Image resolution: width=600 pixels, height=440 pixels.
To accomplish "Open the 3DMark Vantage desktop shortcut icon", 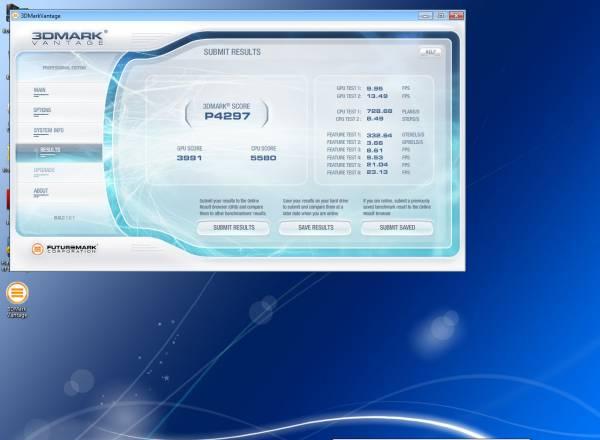I will (17, 299).
